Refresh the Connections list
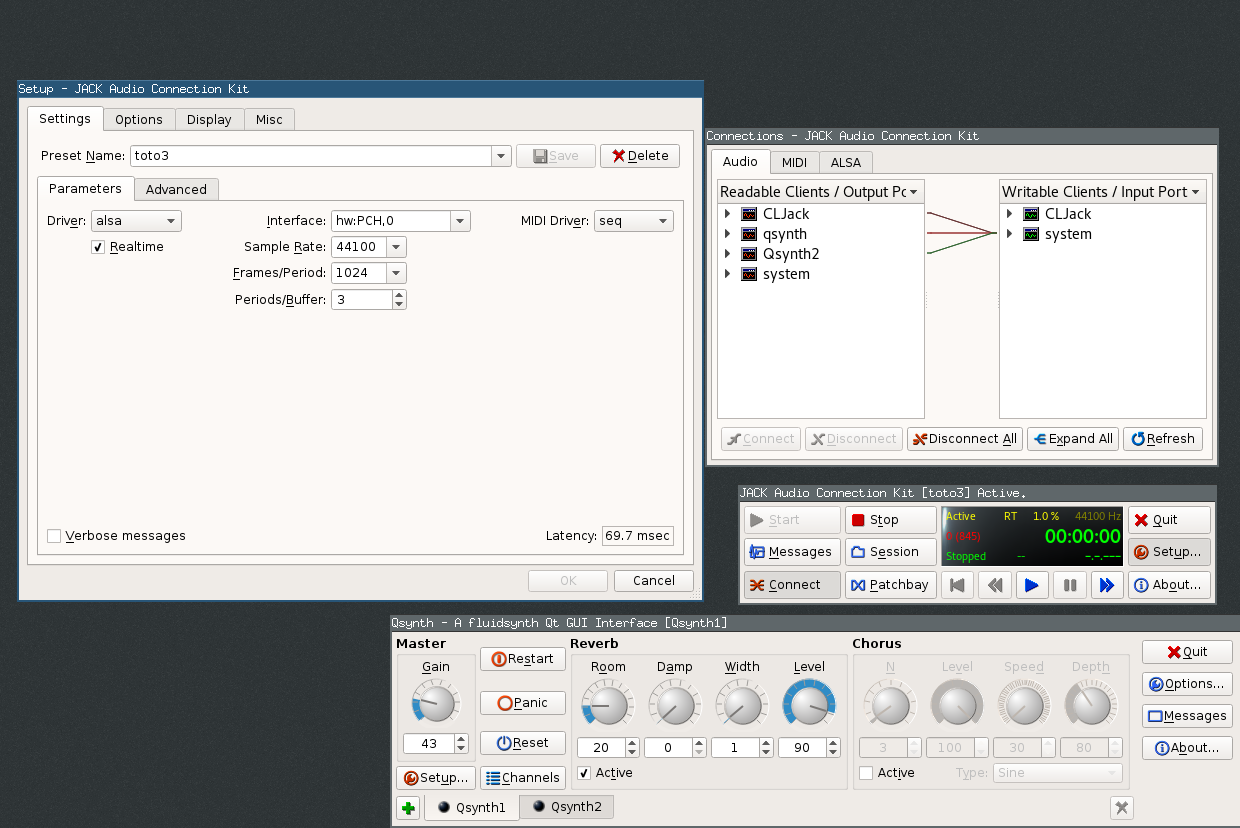This screenshot has height=828, width=1240. [x=1163, y=439]
